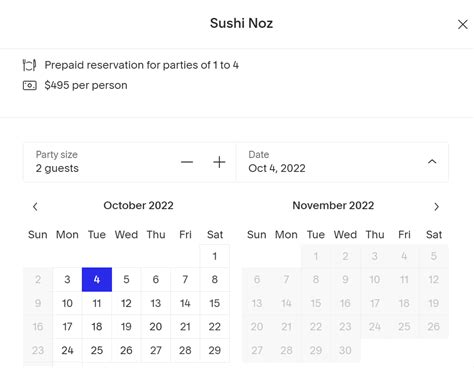Pick Monday October 10
The height and width of the screenshot is (368, 474).
(67, 303)
